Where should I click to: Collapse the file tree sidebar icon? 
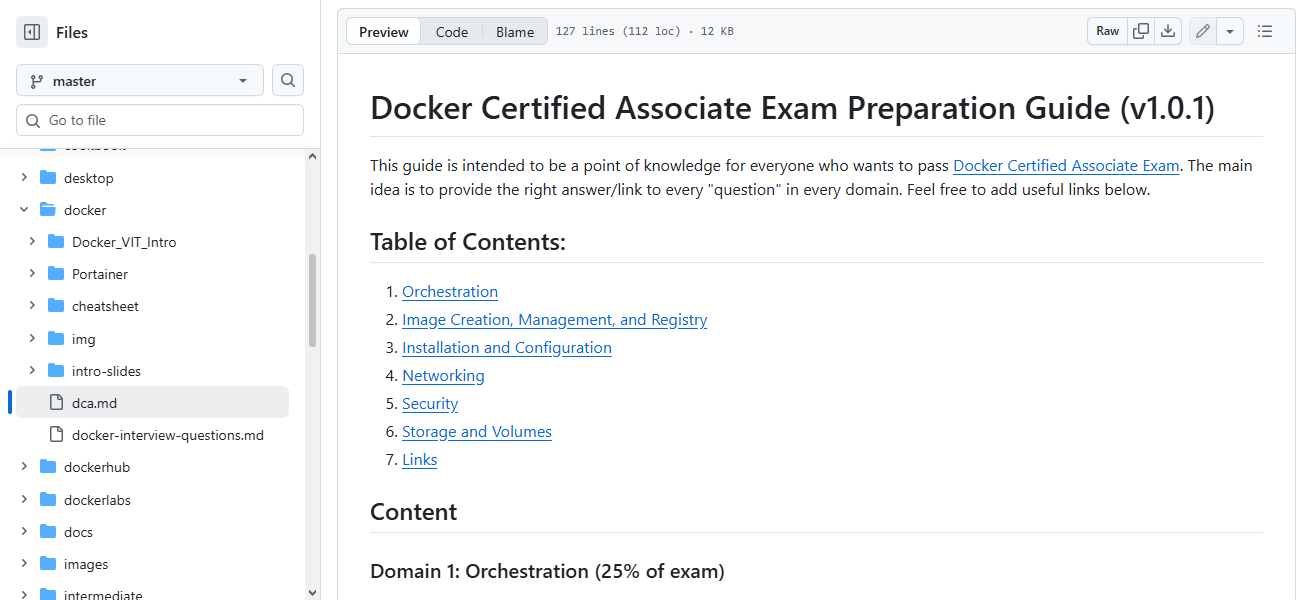32,32
